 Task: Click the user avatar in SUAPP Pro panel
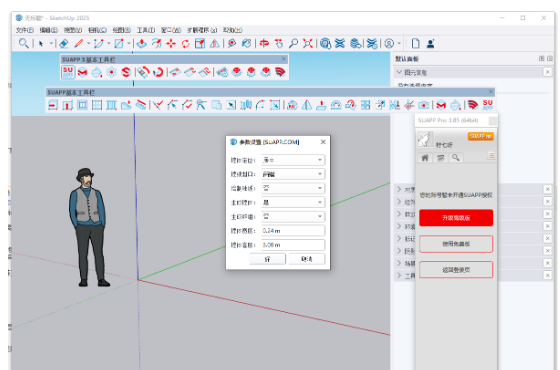coord(425,139)
